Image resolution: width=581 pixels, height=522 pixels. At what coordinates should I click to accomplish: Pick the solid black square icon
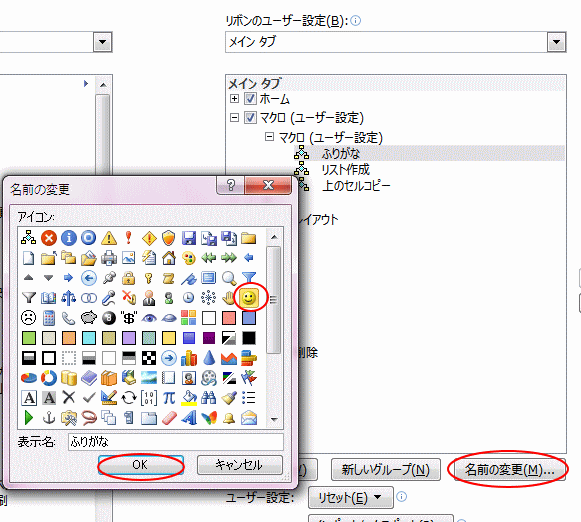click(249, 338)
